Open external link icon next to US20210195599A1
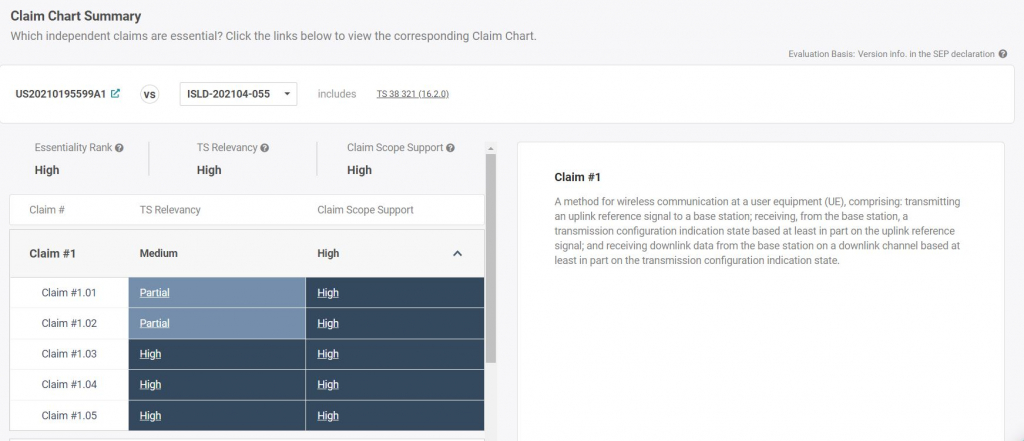The width and height of the screenshot is (1024, 441). pos(116,94)
